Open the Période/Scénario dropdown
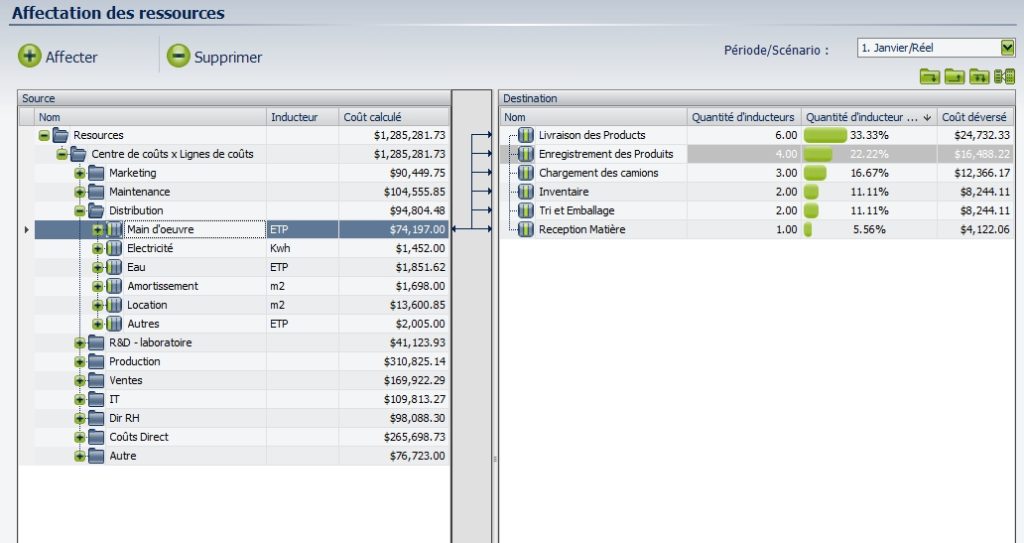This screenshot has height=543, width=1024. tap(1007, 47)
